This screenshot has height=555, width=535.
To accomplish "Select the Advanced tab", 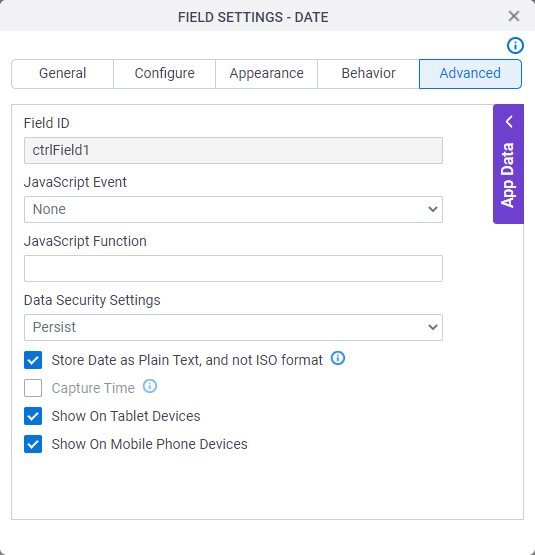I will coord(470,74).
